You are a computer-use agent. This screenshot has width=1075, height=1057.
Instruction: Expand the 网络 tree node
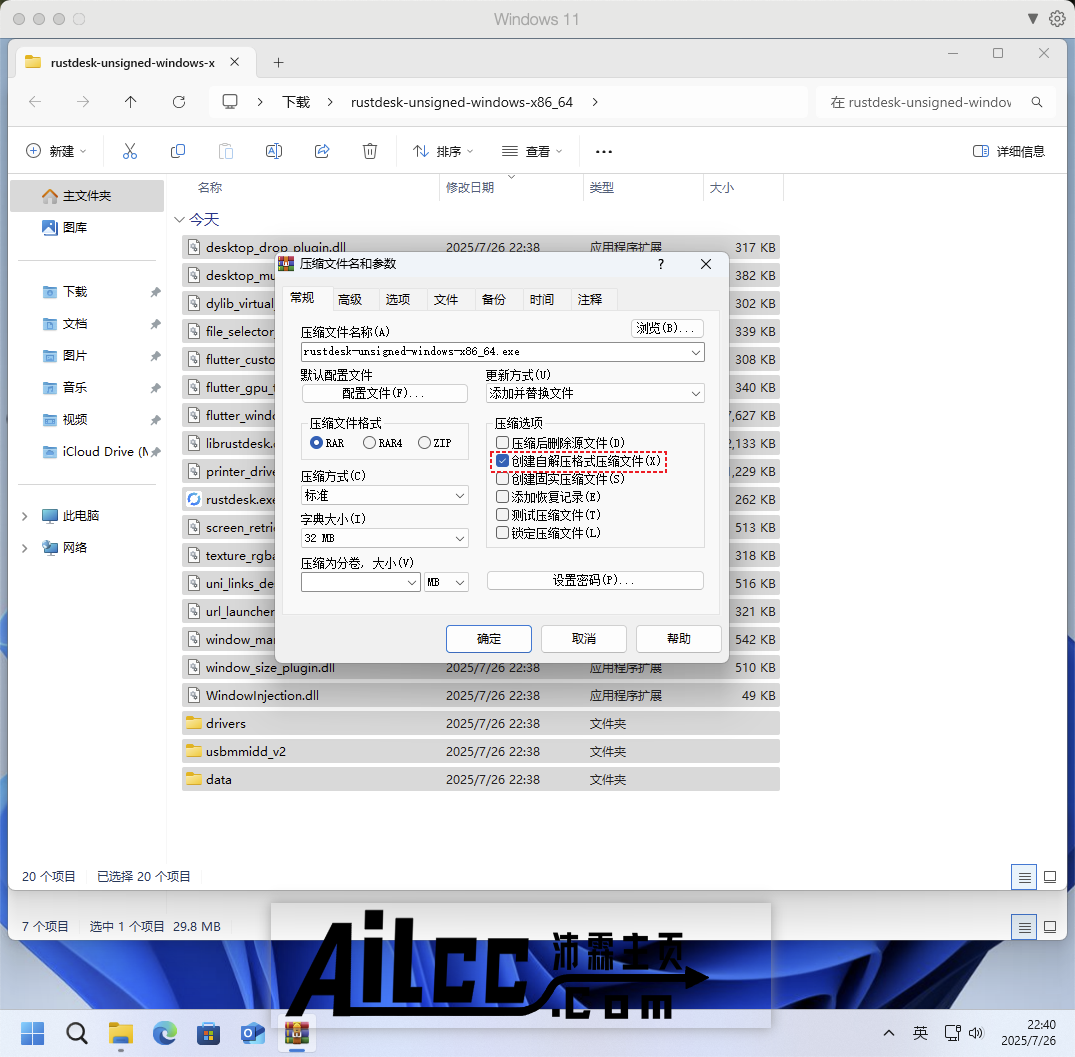25,548
